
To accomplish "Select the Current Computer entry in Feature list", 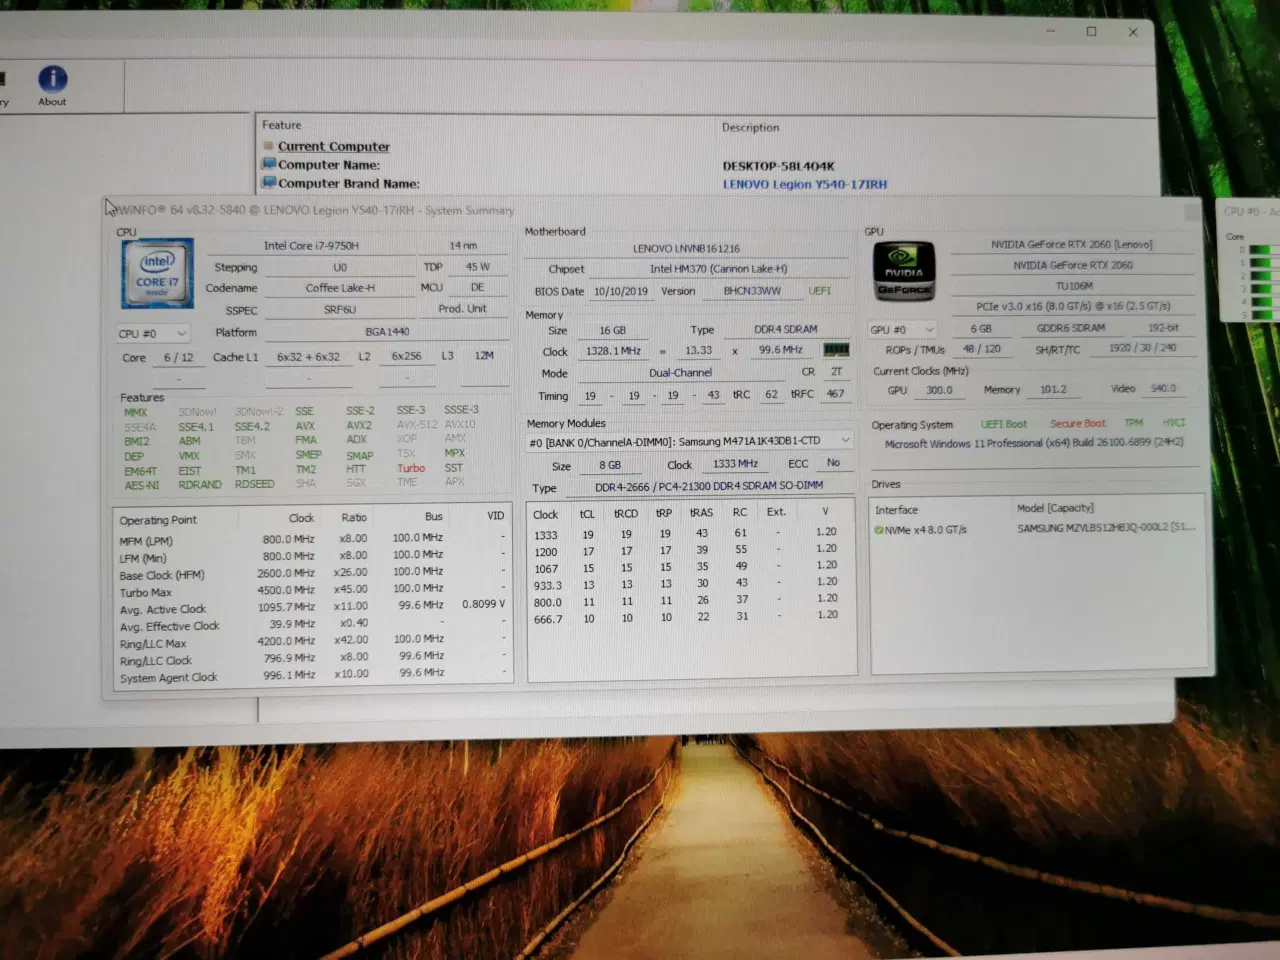I will (x=333, y=146).
